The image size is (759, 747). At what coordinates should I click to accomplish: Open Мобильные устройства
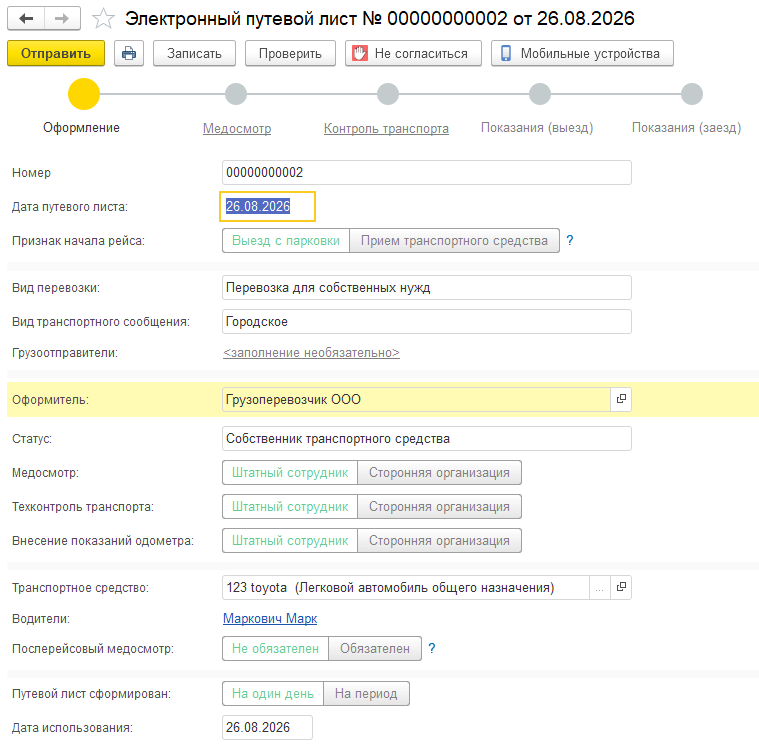(x=582, y=53)
